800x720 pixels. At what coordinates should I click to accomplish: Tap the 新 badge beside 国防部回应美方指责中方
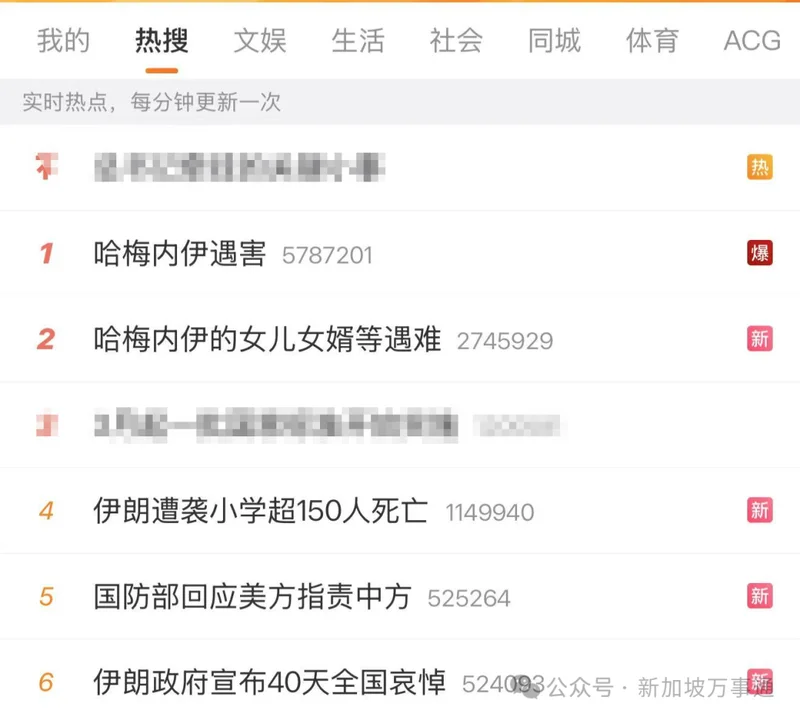[760, 595]
